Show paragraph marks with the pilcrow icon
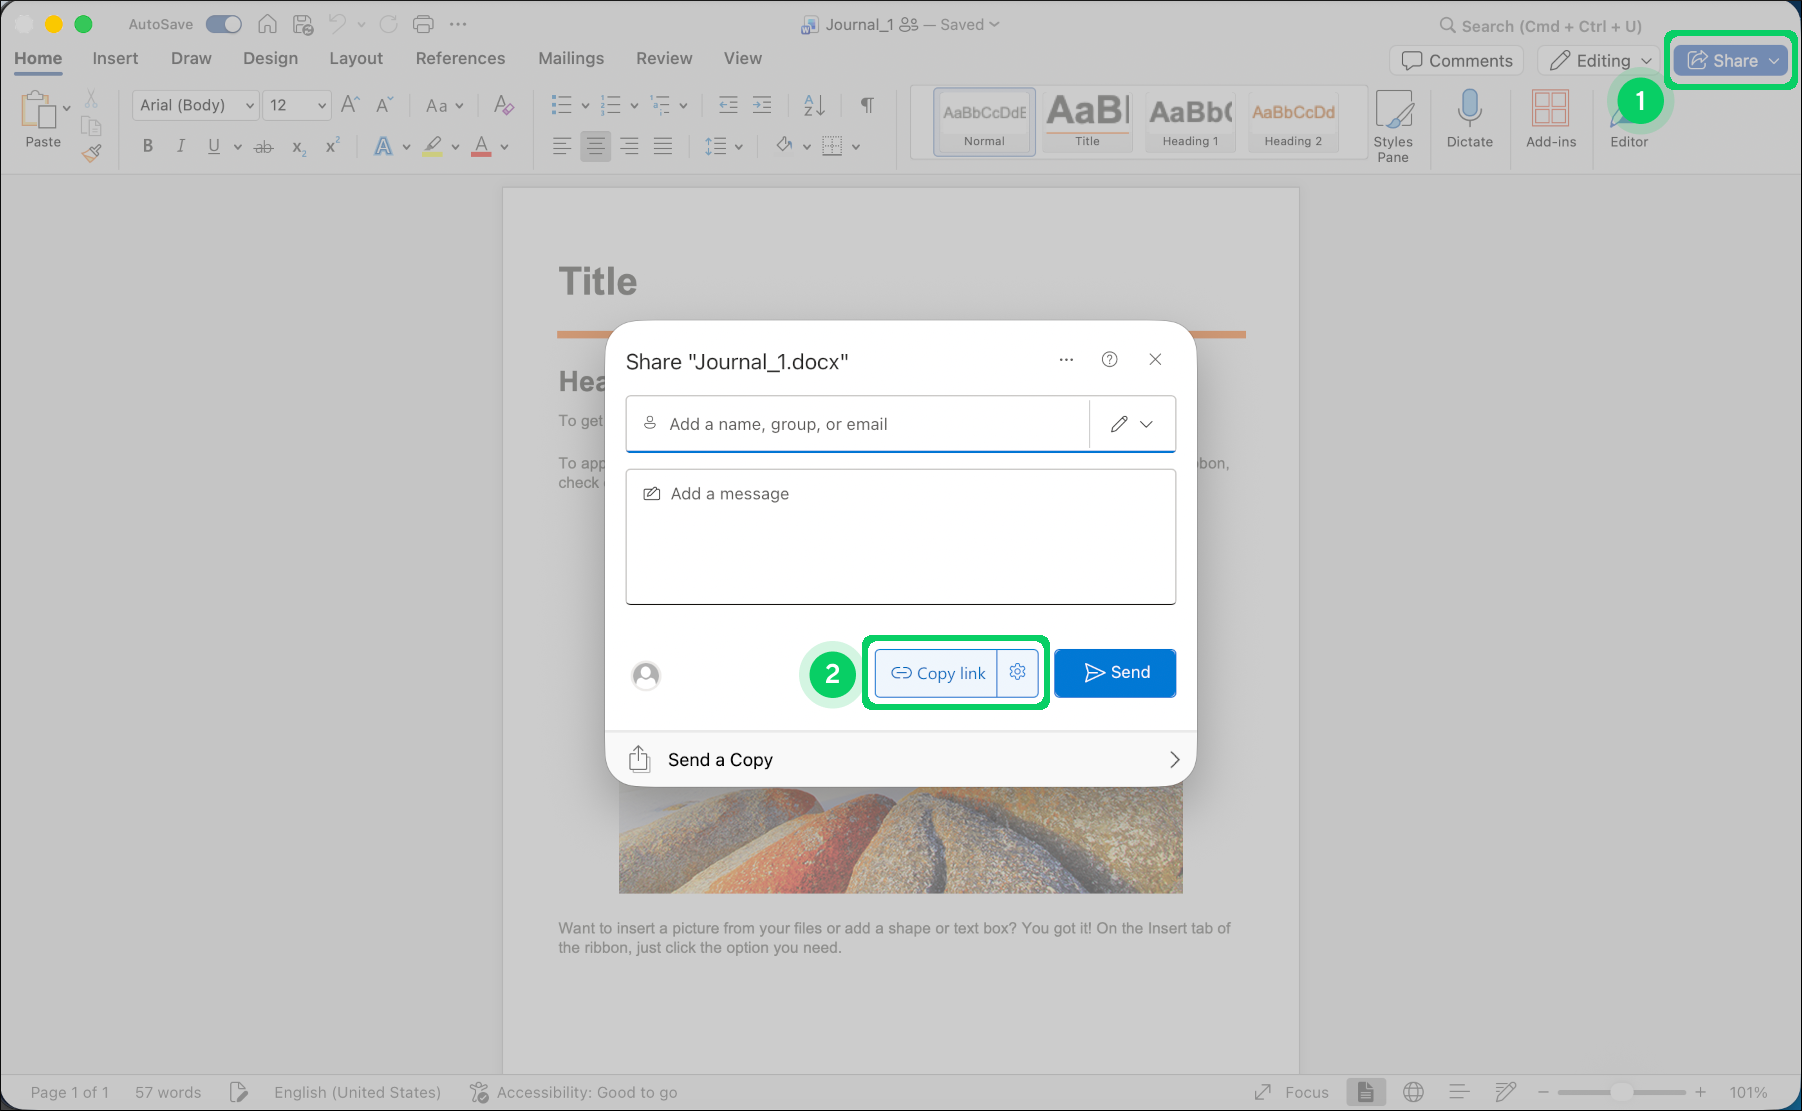Image resolution: width=1802 pixels, height=1111 pixels. click(866, 105)
